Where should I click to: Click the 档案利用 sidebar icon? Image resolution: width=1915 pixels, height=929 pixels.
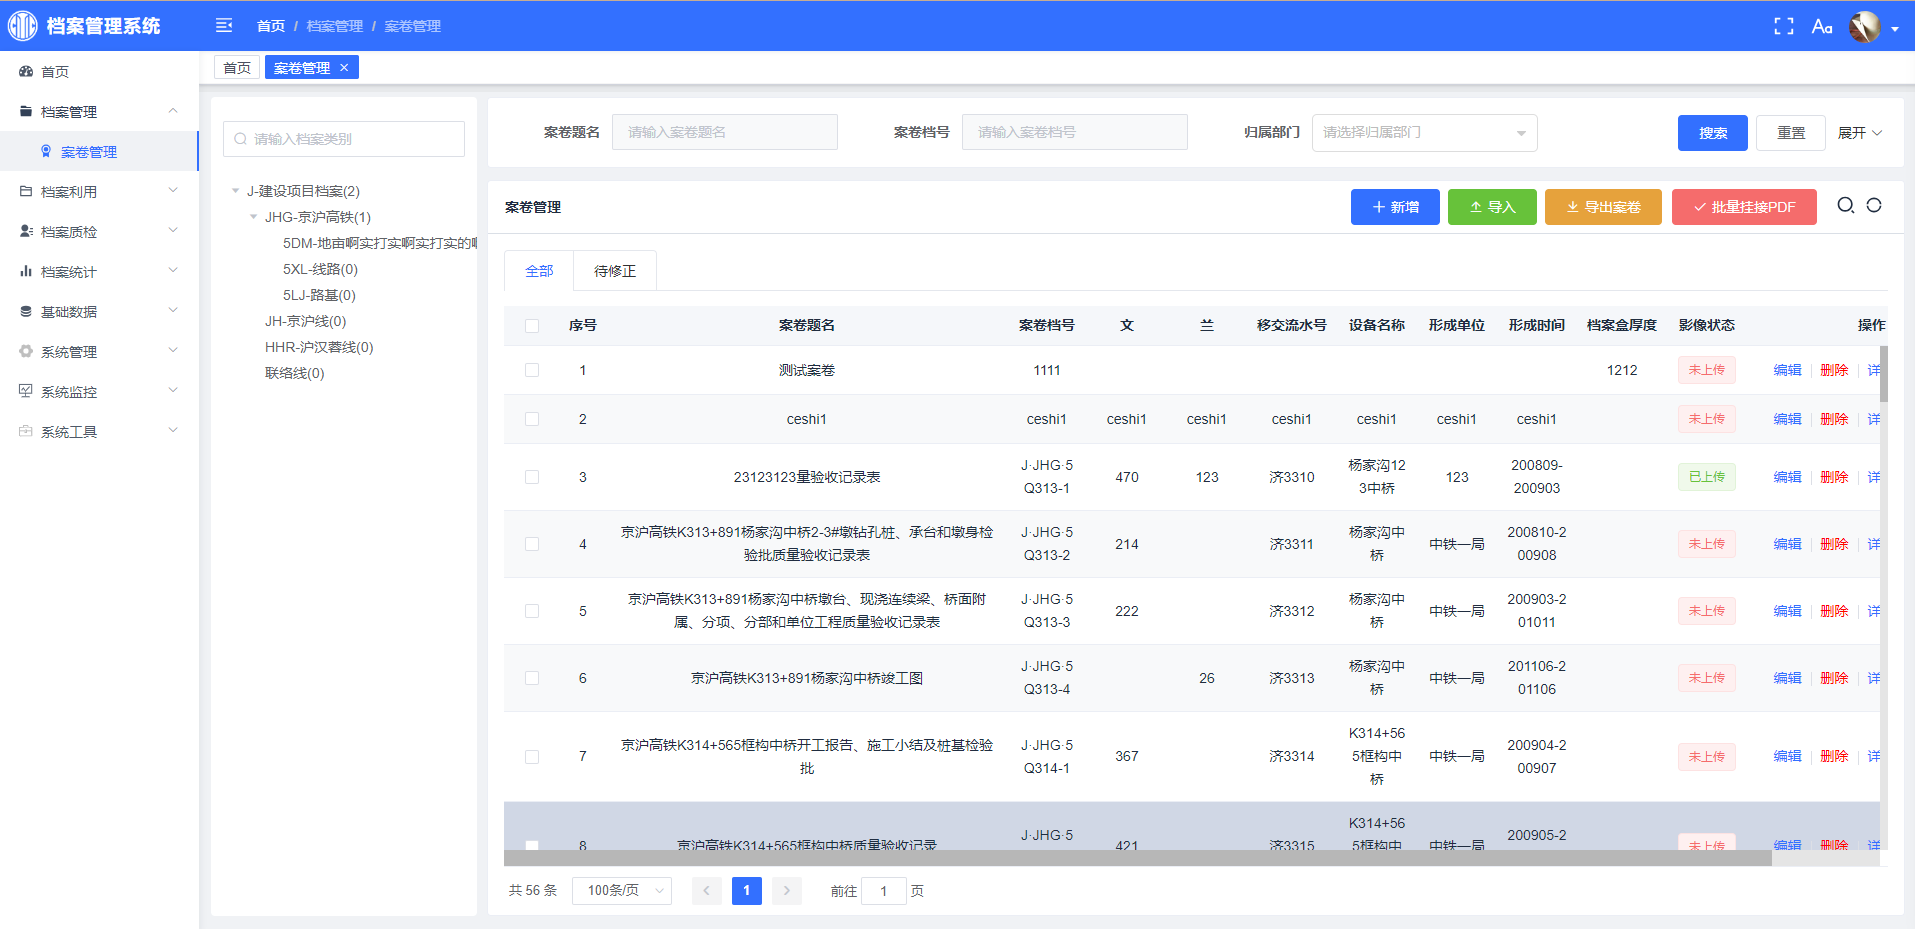point(26,191)
